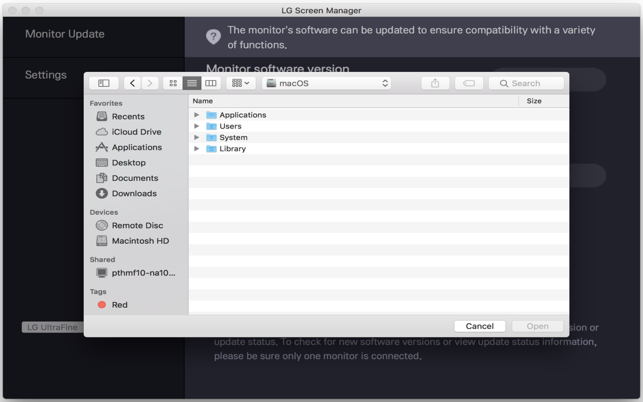Select Recents in the sidebar

coord(137,116)
